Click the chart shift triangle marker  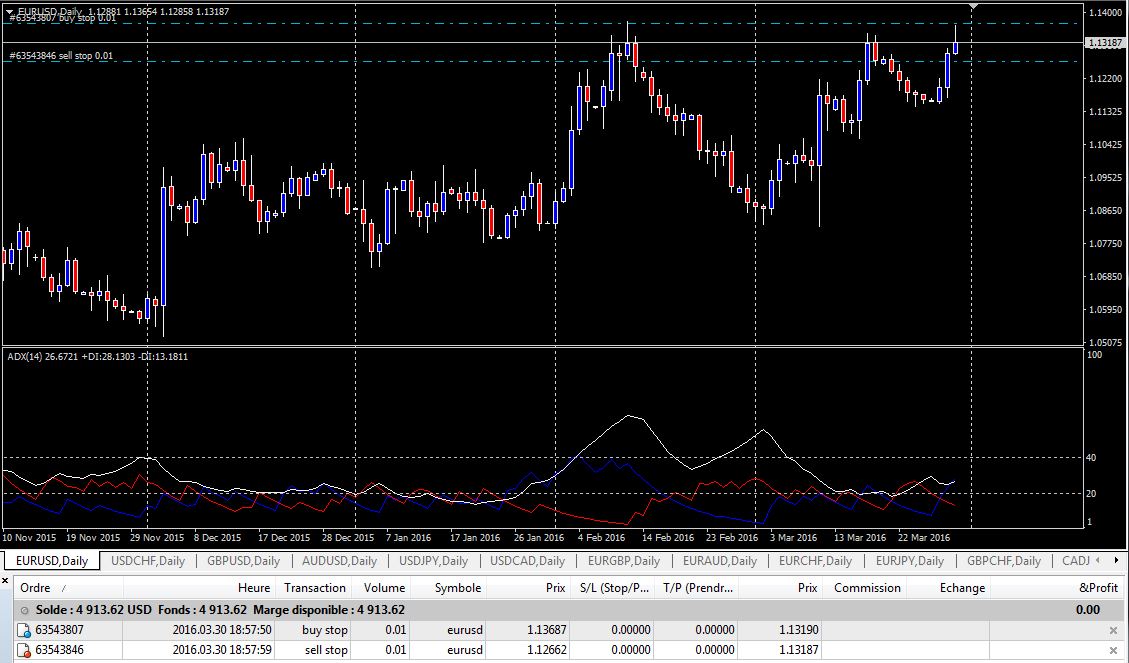click(x=975, y=7)
